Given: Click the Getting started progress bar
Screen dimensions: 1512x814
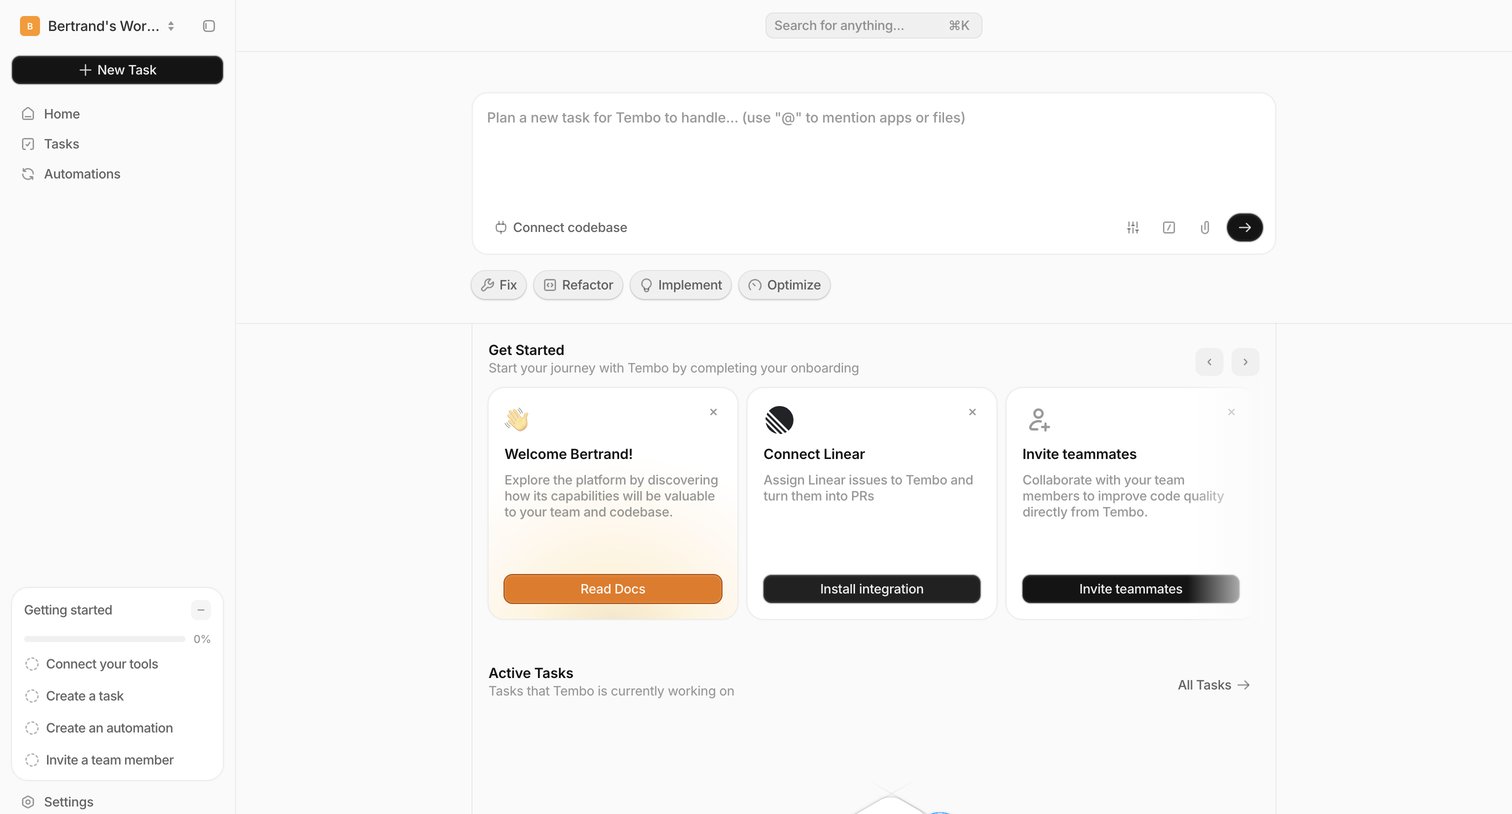Looking at the screenshot, I should (x=105, y=639).
